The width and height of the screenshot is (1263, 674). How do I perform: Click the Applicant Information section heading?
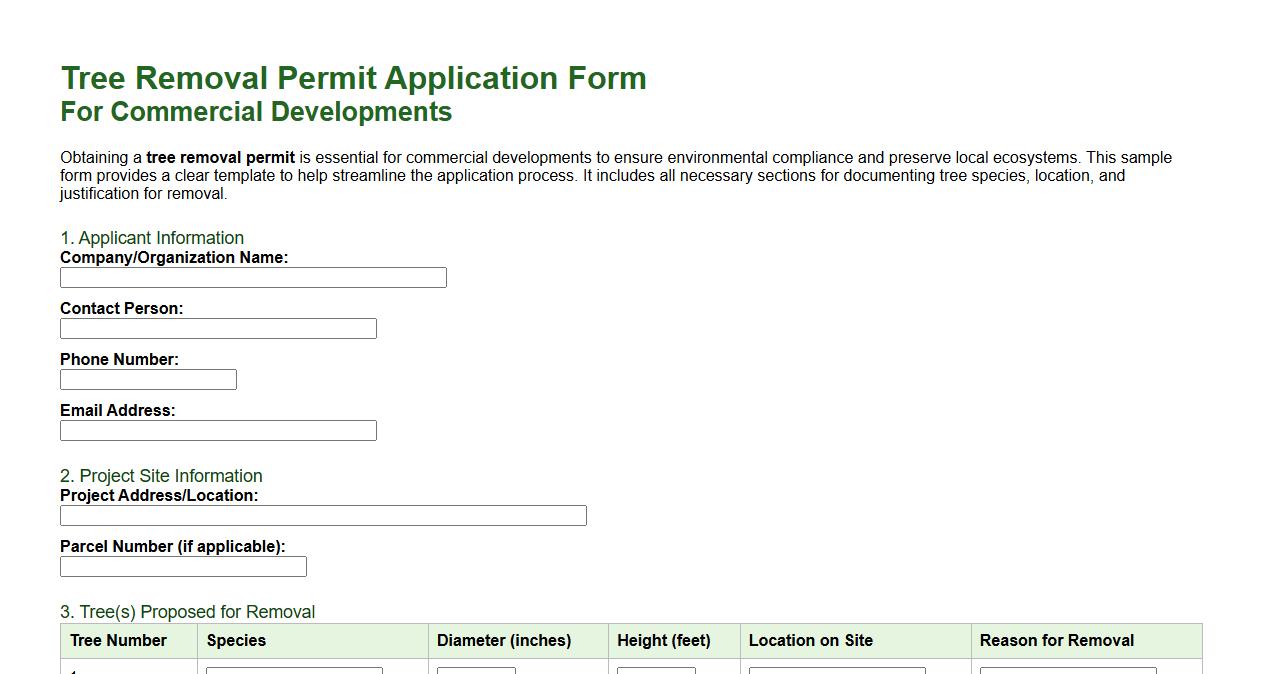pos(152,238)
